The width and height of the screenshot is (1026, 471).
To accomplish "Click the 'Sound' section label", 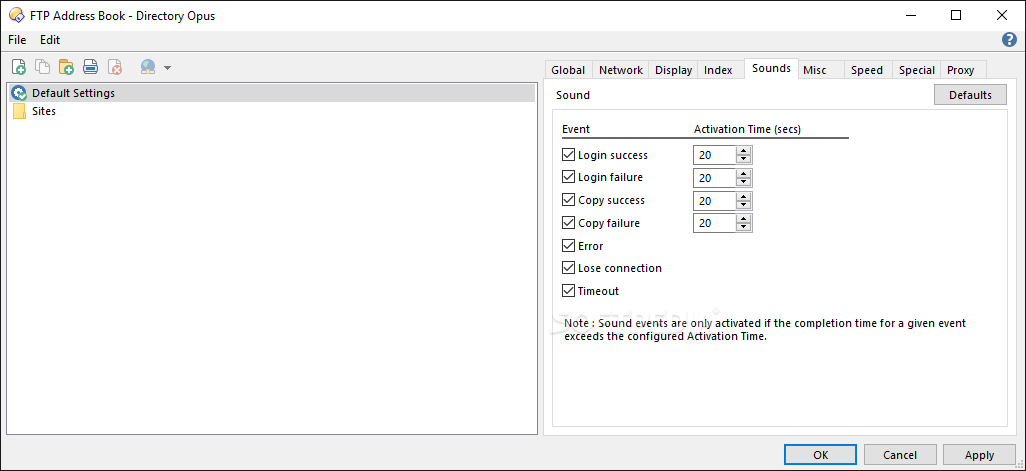I will pyautogui.click(x=573, y=95).
